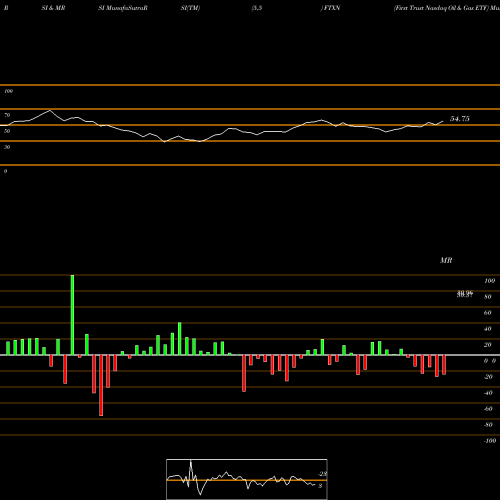Click the FTXN ticker symbol text
Image resolution: width=500 pixels, height=500 pixels.
point(332,8)
